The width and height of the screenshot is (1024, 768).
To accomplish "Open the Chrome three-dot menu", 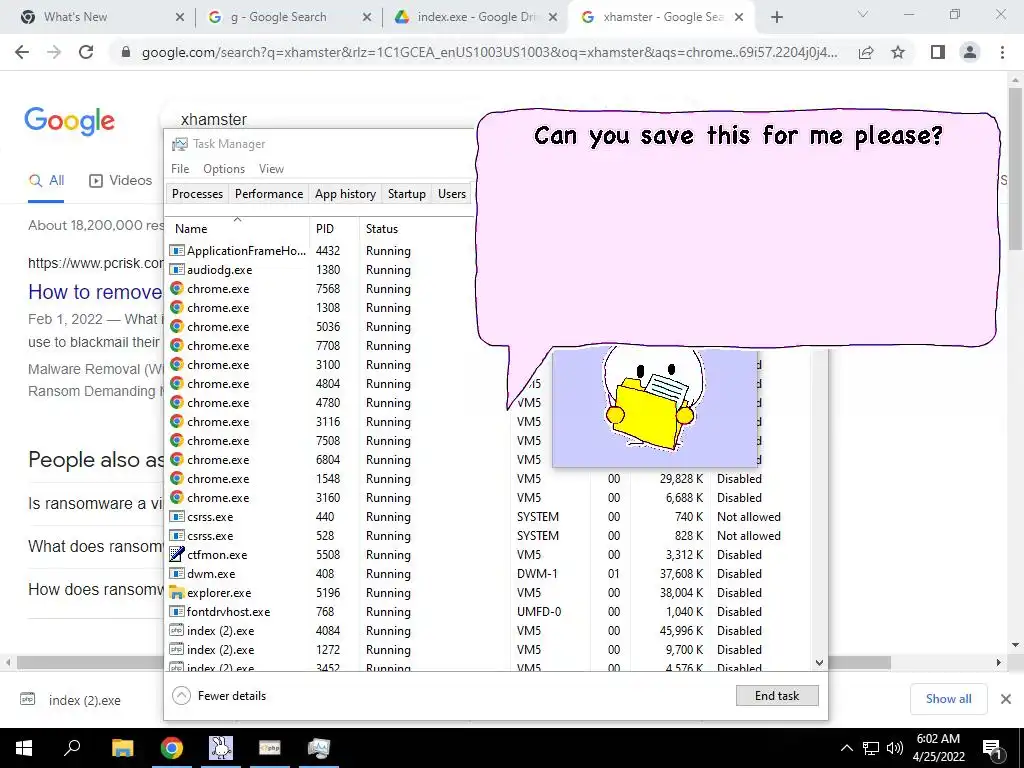I will point(1002,52).
